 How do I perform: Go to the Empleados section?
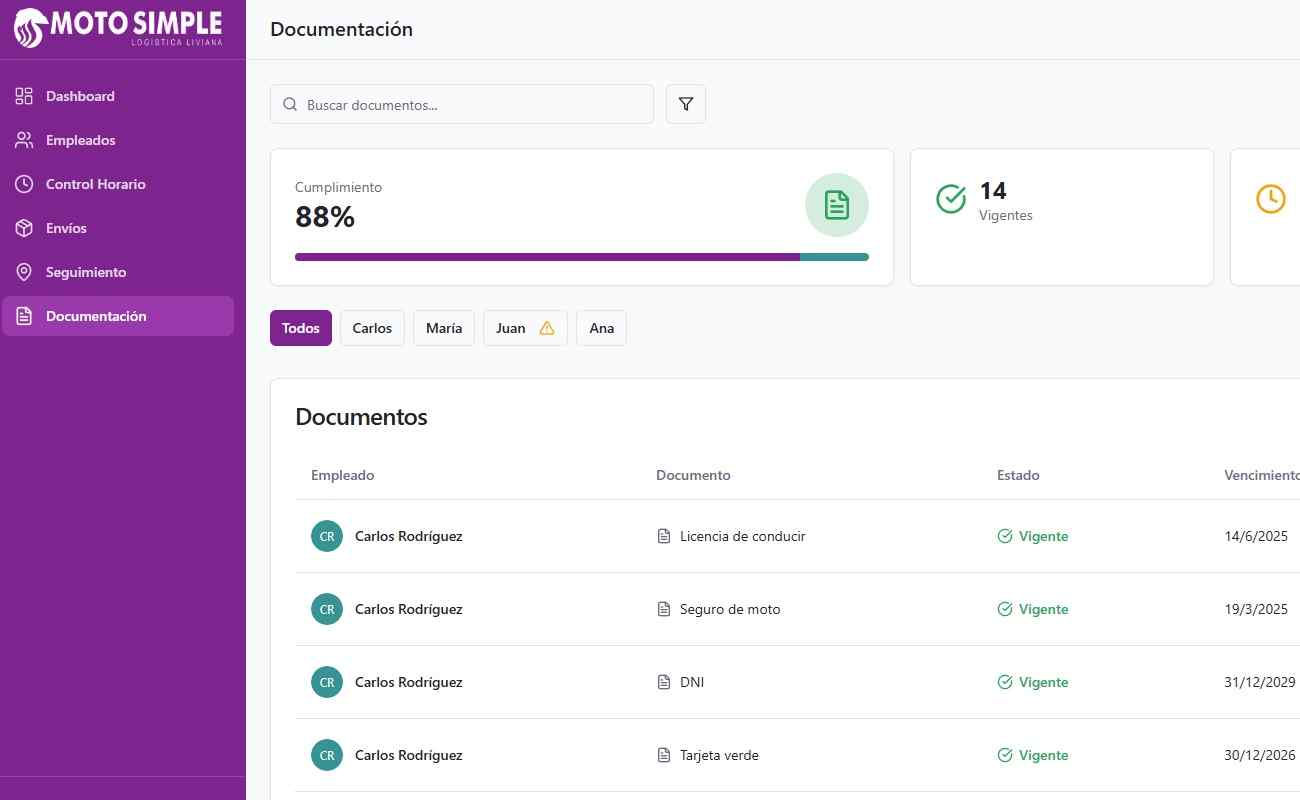click(x=118, y=140)
